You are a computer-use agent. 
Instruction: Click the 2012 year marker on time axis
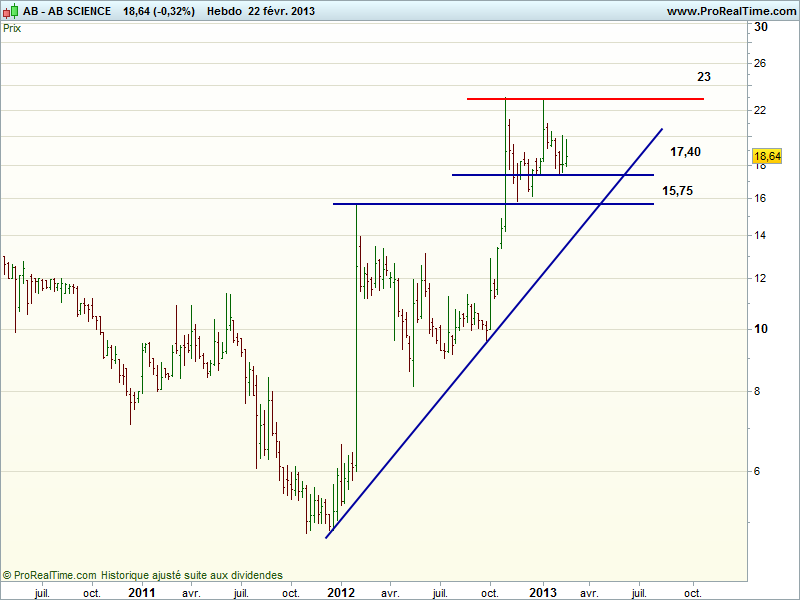click(x=342, y=592)
